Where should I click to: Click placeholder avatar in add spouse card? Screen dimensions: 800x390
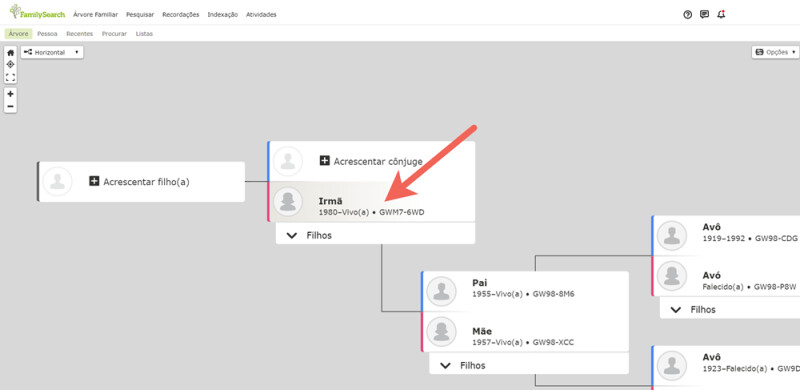tap(288, 161)
